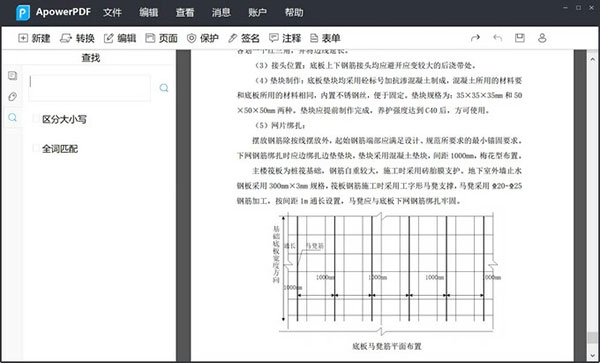Image resolution: width=600 pixels, height=363 pixels.
Task: Click the magnifier search button
Action: [164, 88]
